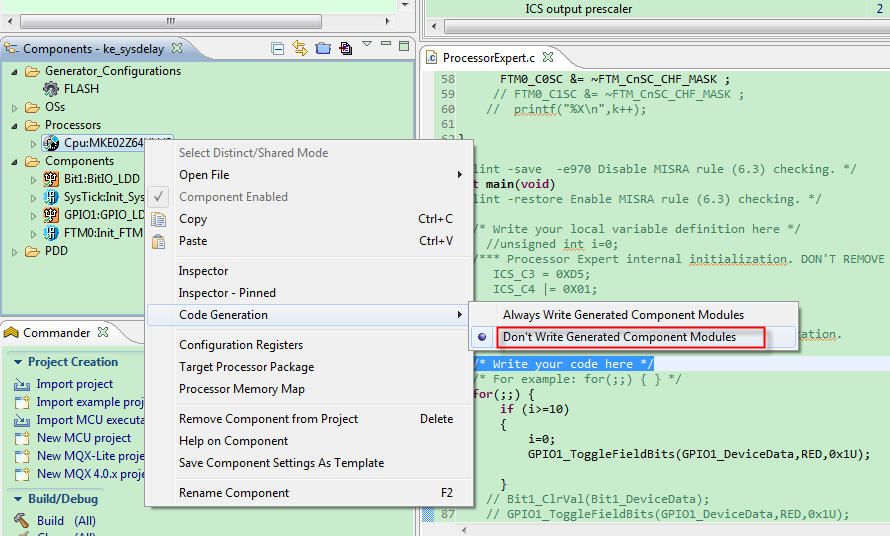Viewport: 890px width, 536px height.
Task: Open the Code Generation submenu
Action: pos(309,315)
